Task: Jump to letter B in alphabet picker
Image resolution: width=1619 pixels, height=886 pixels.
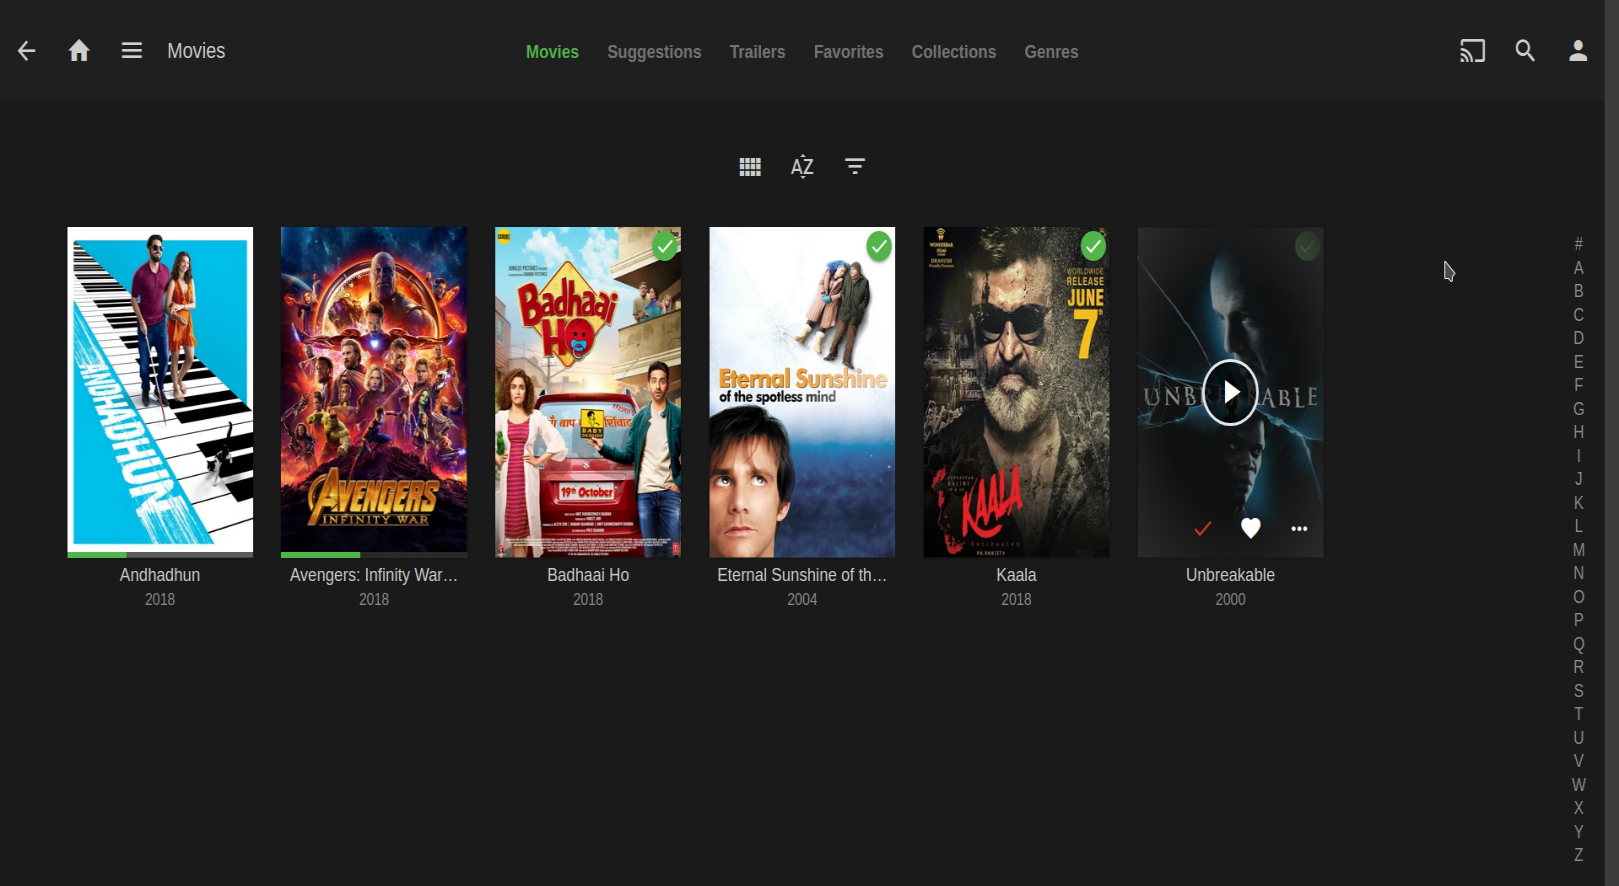Action: [x=1578, y=291]
